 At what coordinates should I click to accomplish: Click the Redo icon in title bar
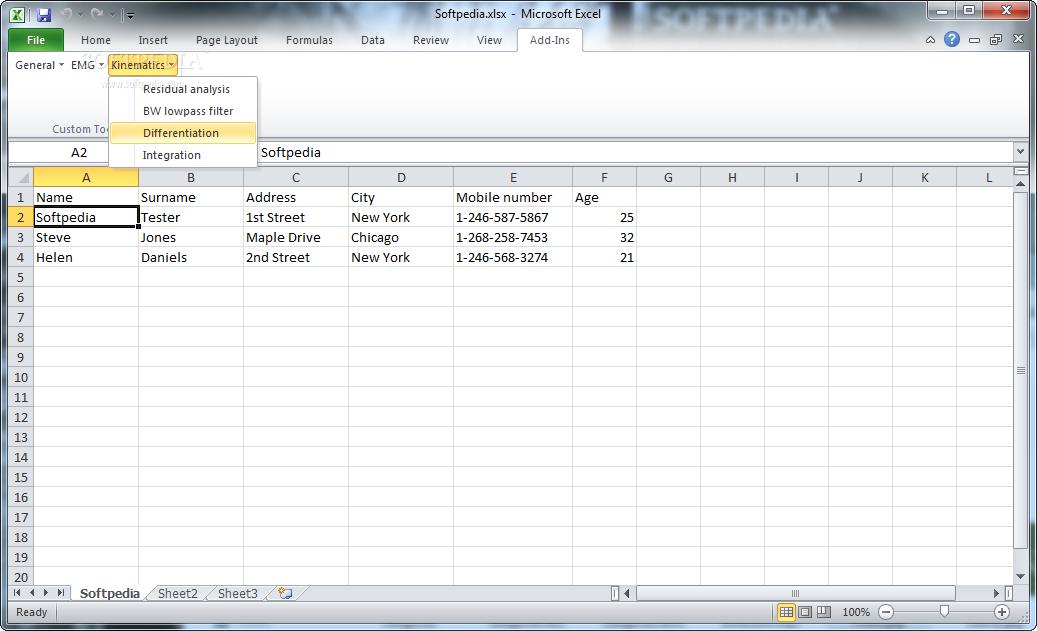pyautogui.click(x=97, y=14)
